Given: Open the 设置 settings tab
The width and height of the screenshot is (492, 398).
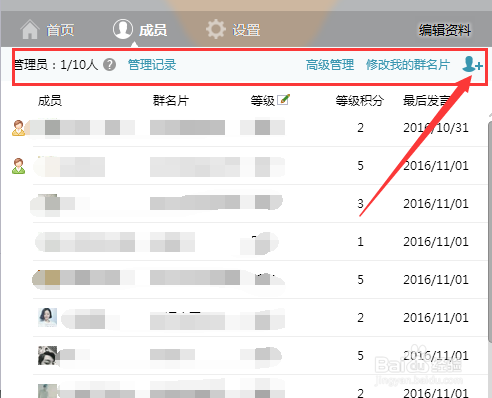Looking at the screenshot, I should pyautogui.click(x=233, y=30).
